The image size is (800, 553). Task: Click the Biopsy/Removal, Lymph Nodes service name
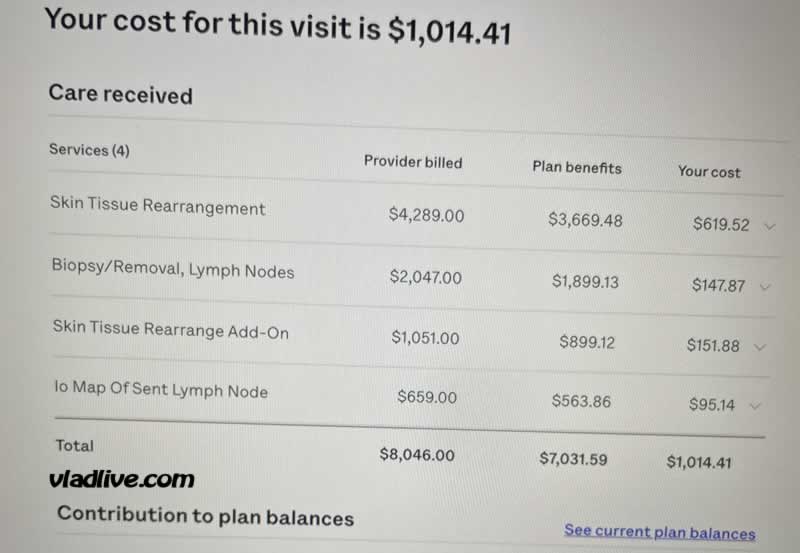173,269
